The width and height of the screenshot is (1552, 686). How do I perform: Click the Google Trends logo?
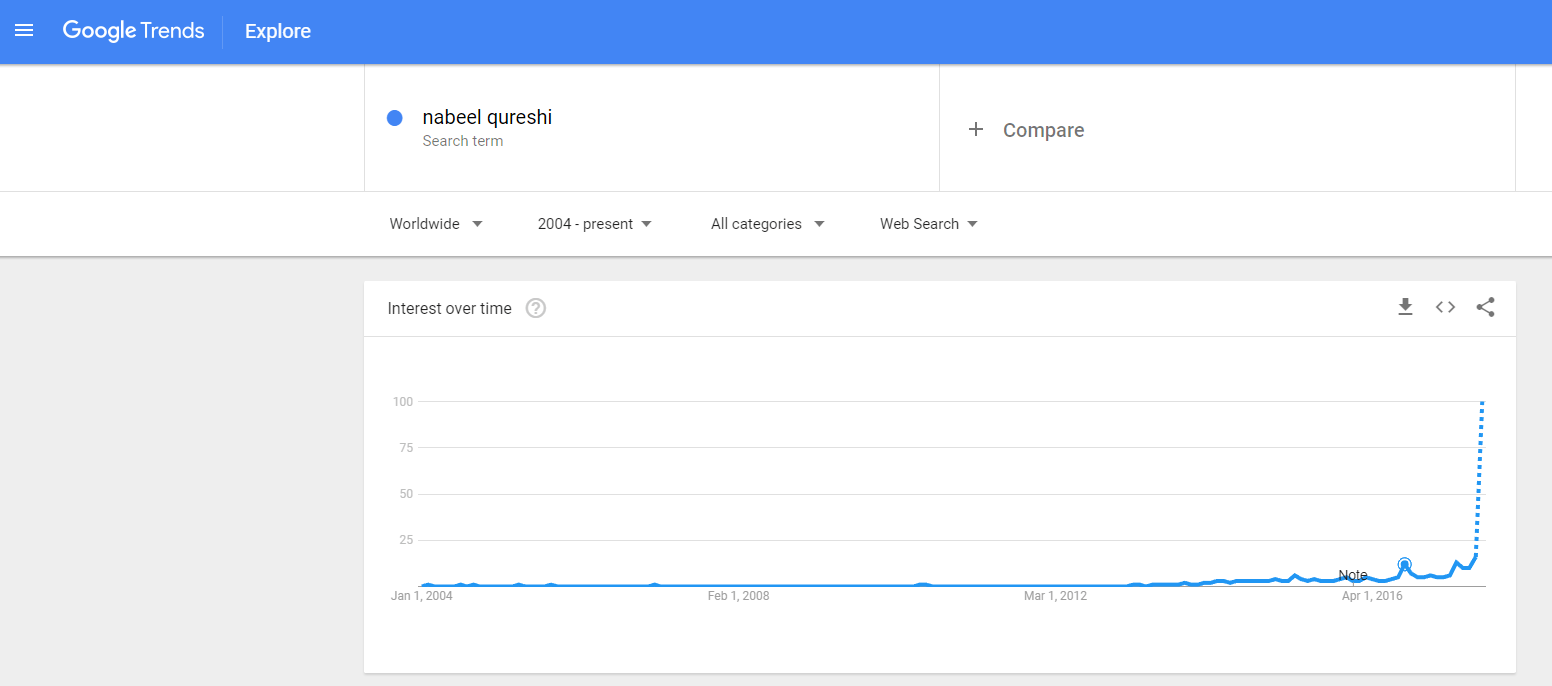(133, 31)
